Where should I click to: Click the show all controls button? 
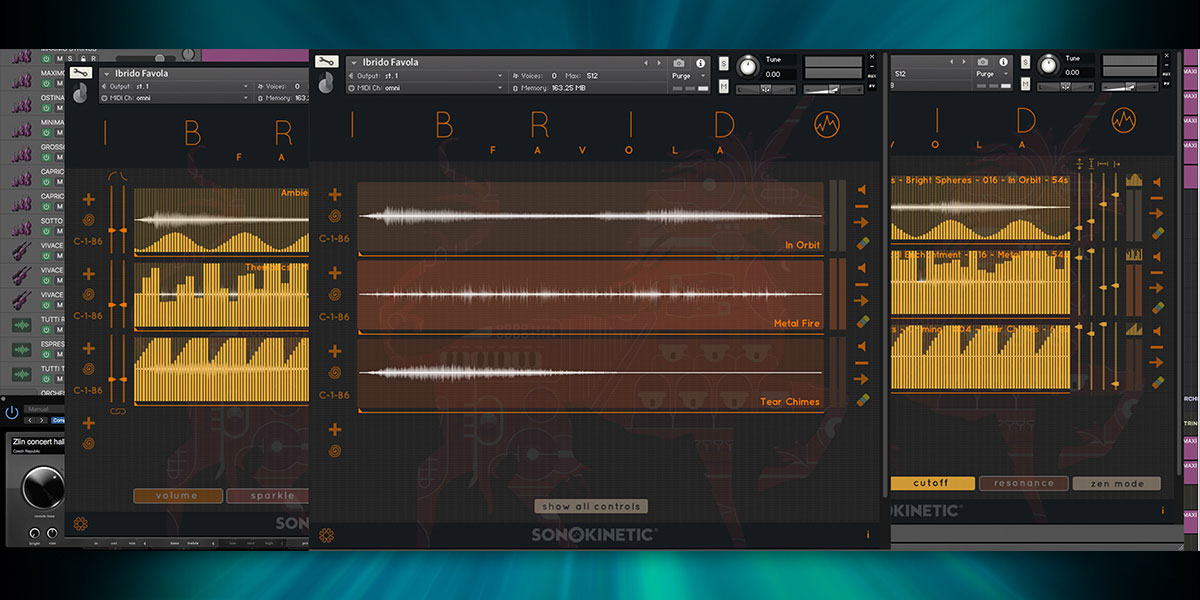[x=591, y=506]
